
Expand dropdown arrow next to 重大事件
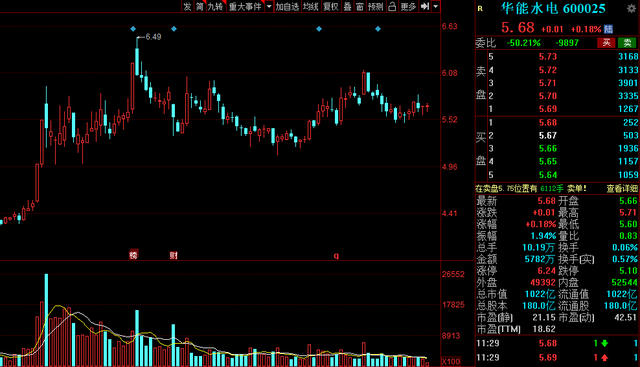click(x=269, y=6)
